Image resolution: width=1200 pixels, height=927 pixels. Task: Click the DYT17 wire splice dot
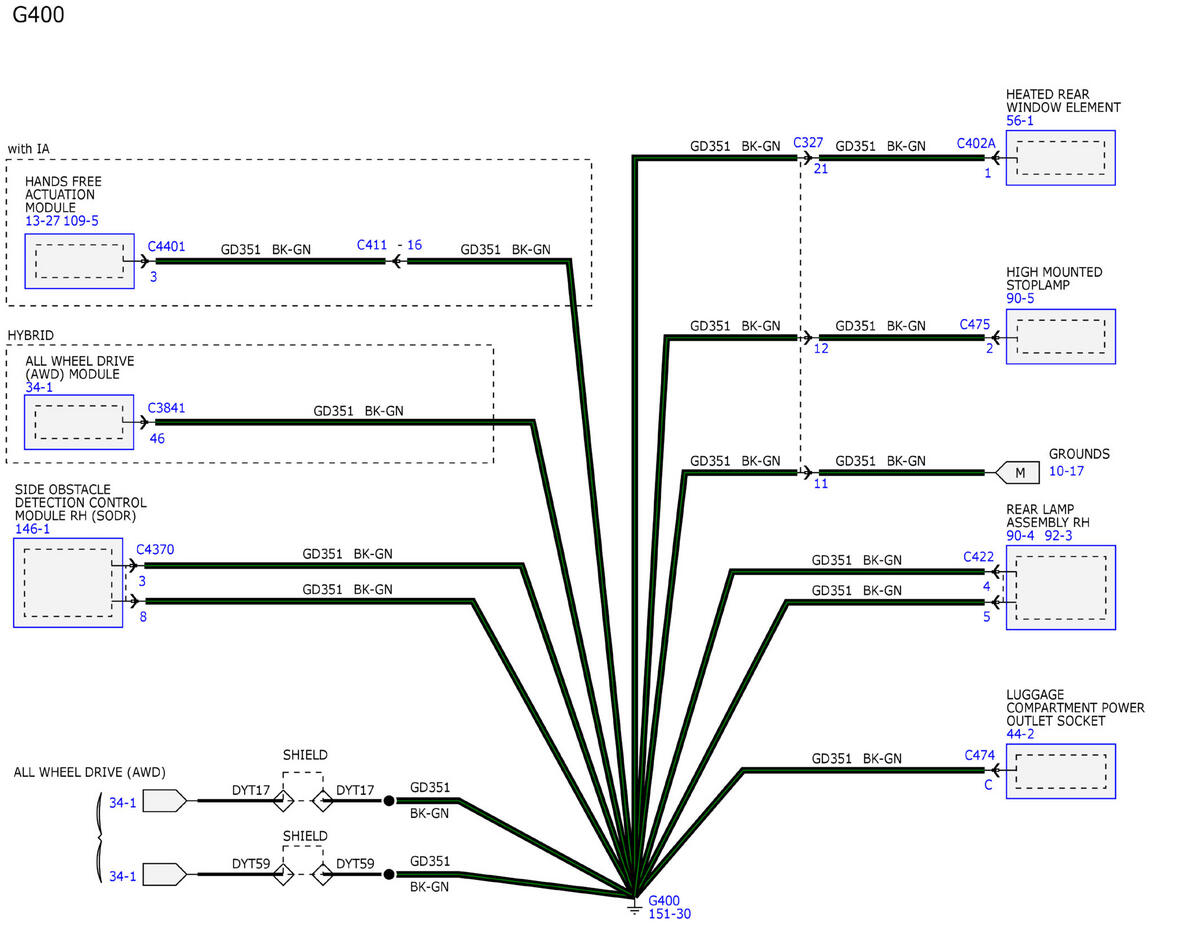click(x=388, y=800)
